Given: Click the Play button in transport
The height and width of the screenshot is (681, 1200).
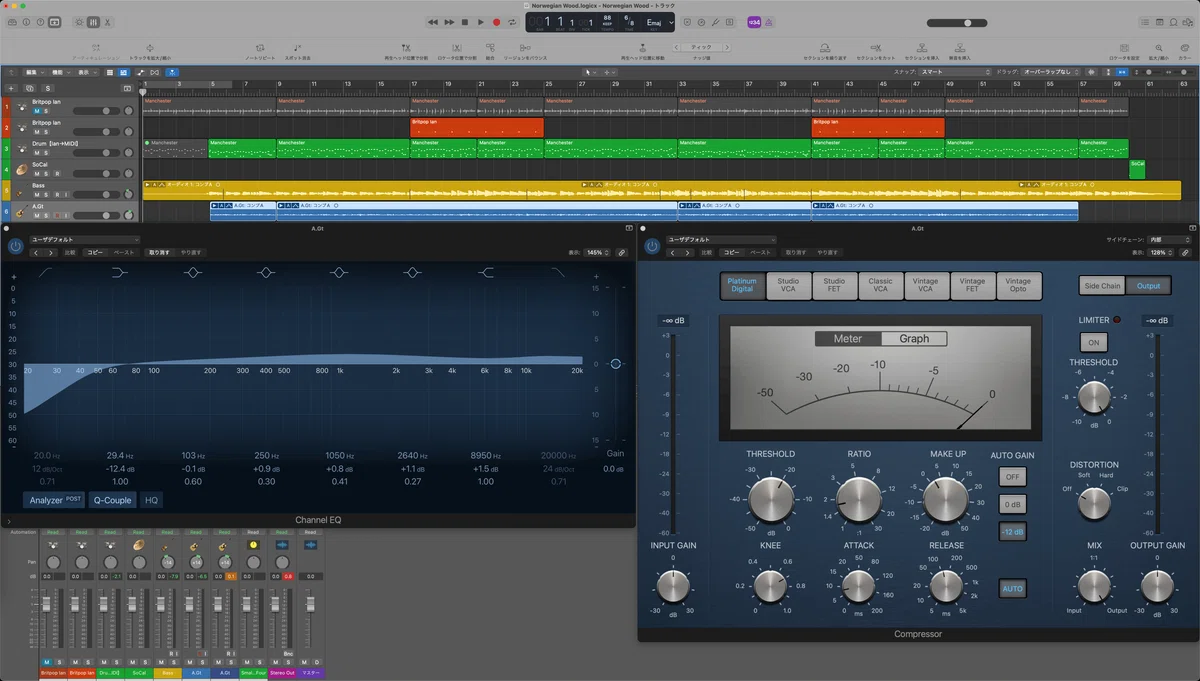Looking at the screenshot, I should [481, 21].
